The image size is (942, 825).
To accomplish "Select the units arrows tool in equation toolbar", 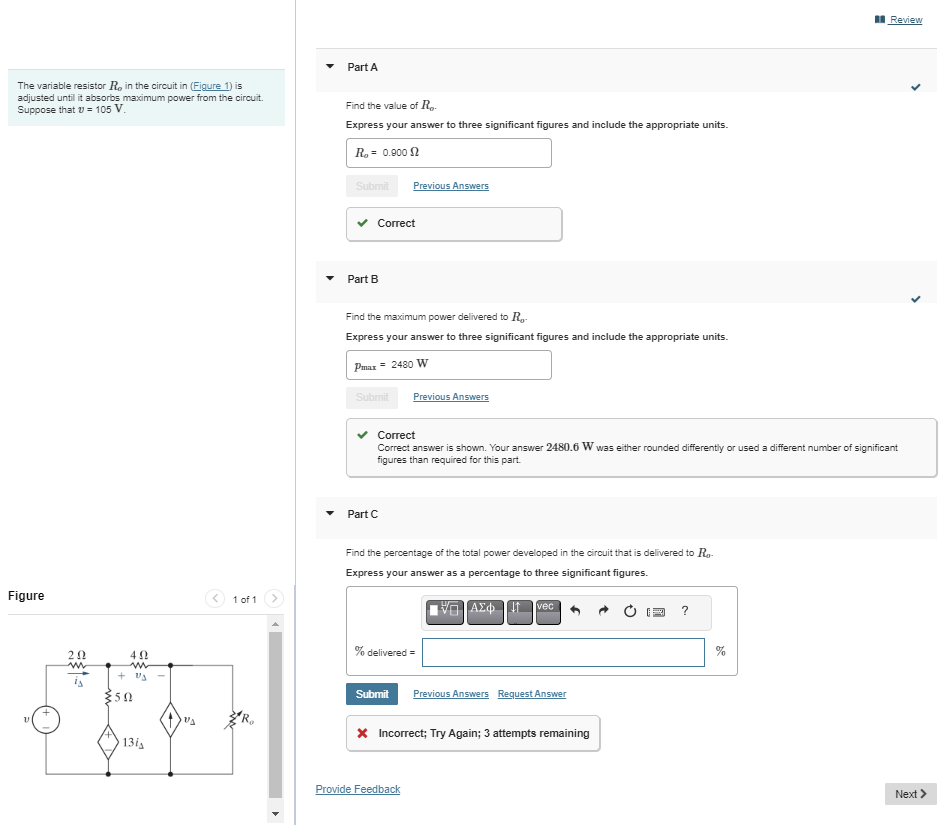I will (517, 612).
